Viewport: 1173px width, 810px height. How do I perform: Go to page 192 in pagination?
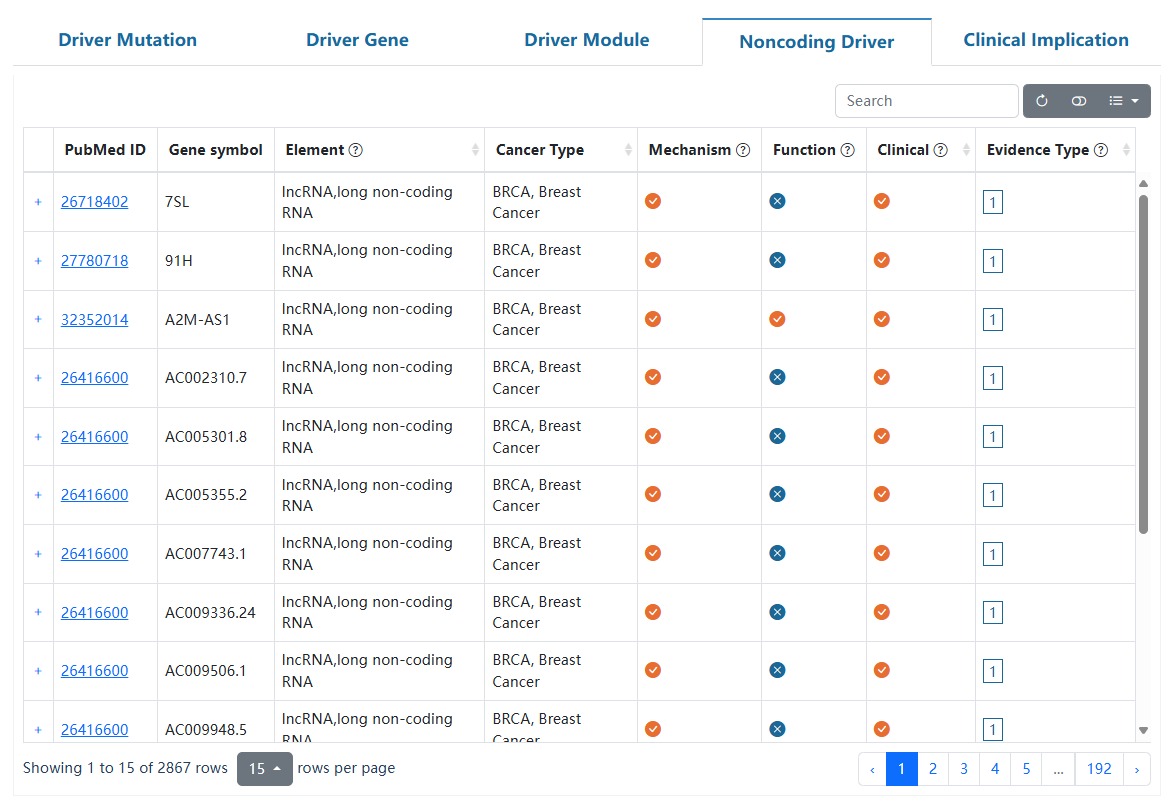pyautogui.click(x=1099, y=769)
